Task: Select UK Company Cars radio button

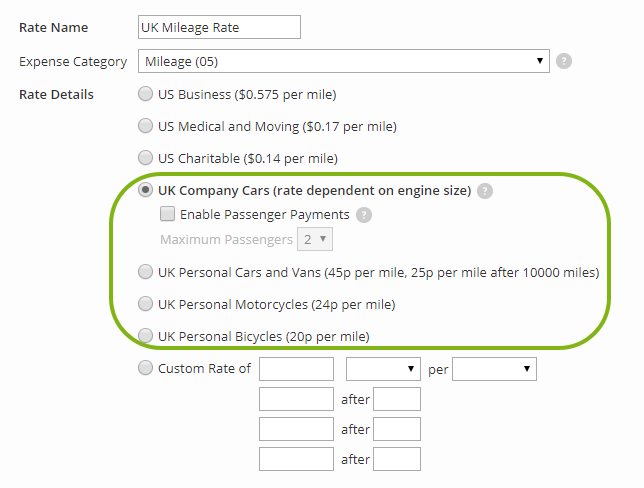Action: pos(146,190)
